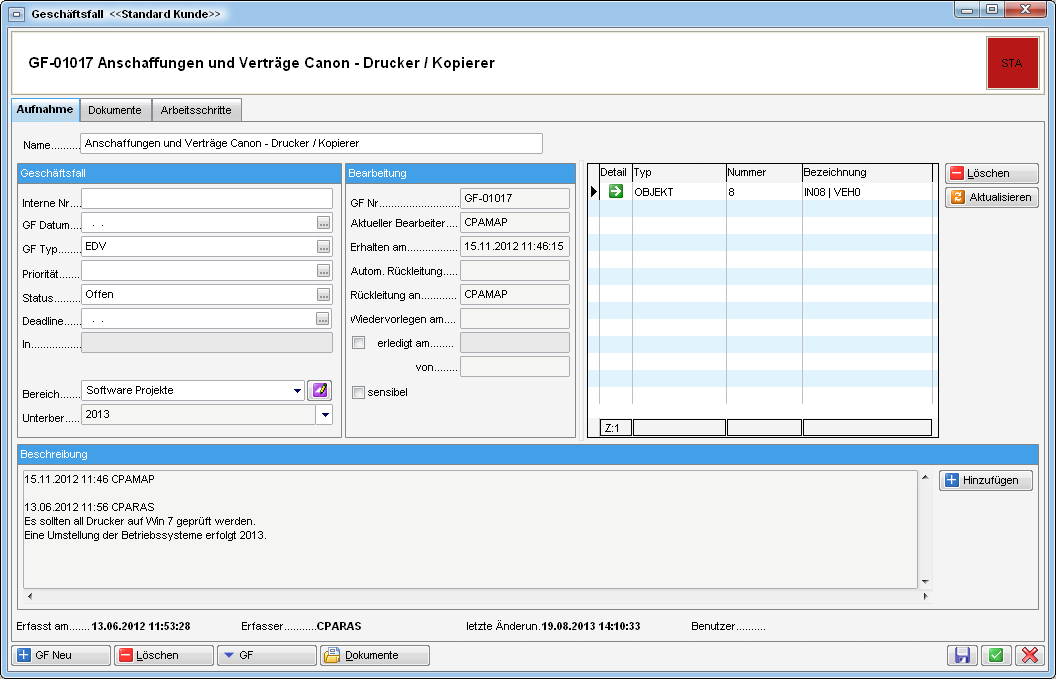Click the purple edit icon beside Bereich

click(319, 390)
